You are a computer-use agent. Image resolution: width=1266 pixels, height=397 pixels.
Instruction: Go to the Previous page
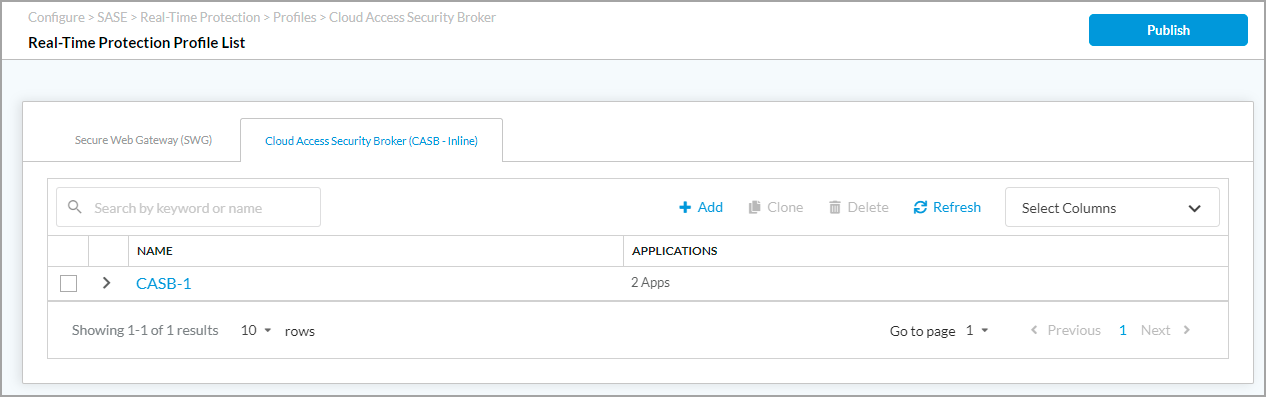[x=1065, y=330]
